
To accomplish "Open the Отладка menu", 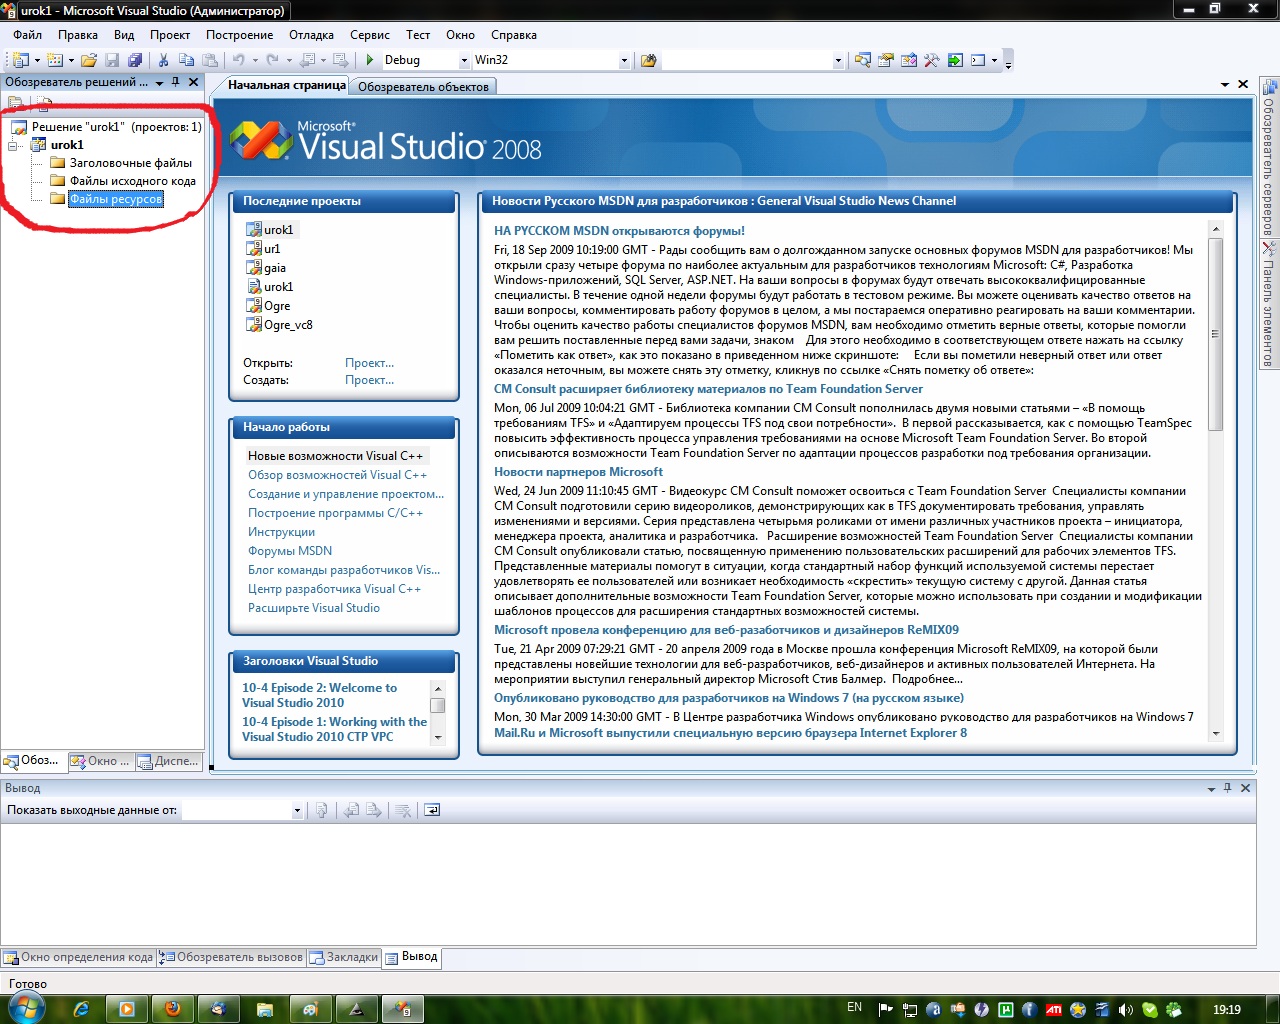I will (x=312, y=34).
